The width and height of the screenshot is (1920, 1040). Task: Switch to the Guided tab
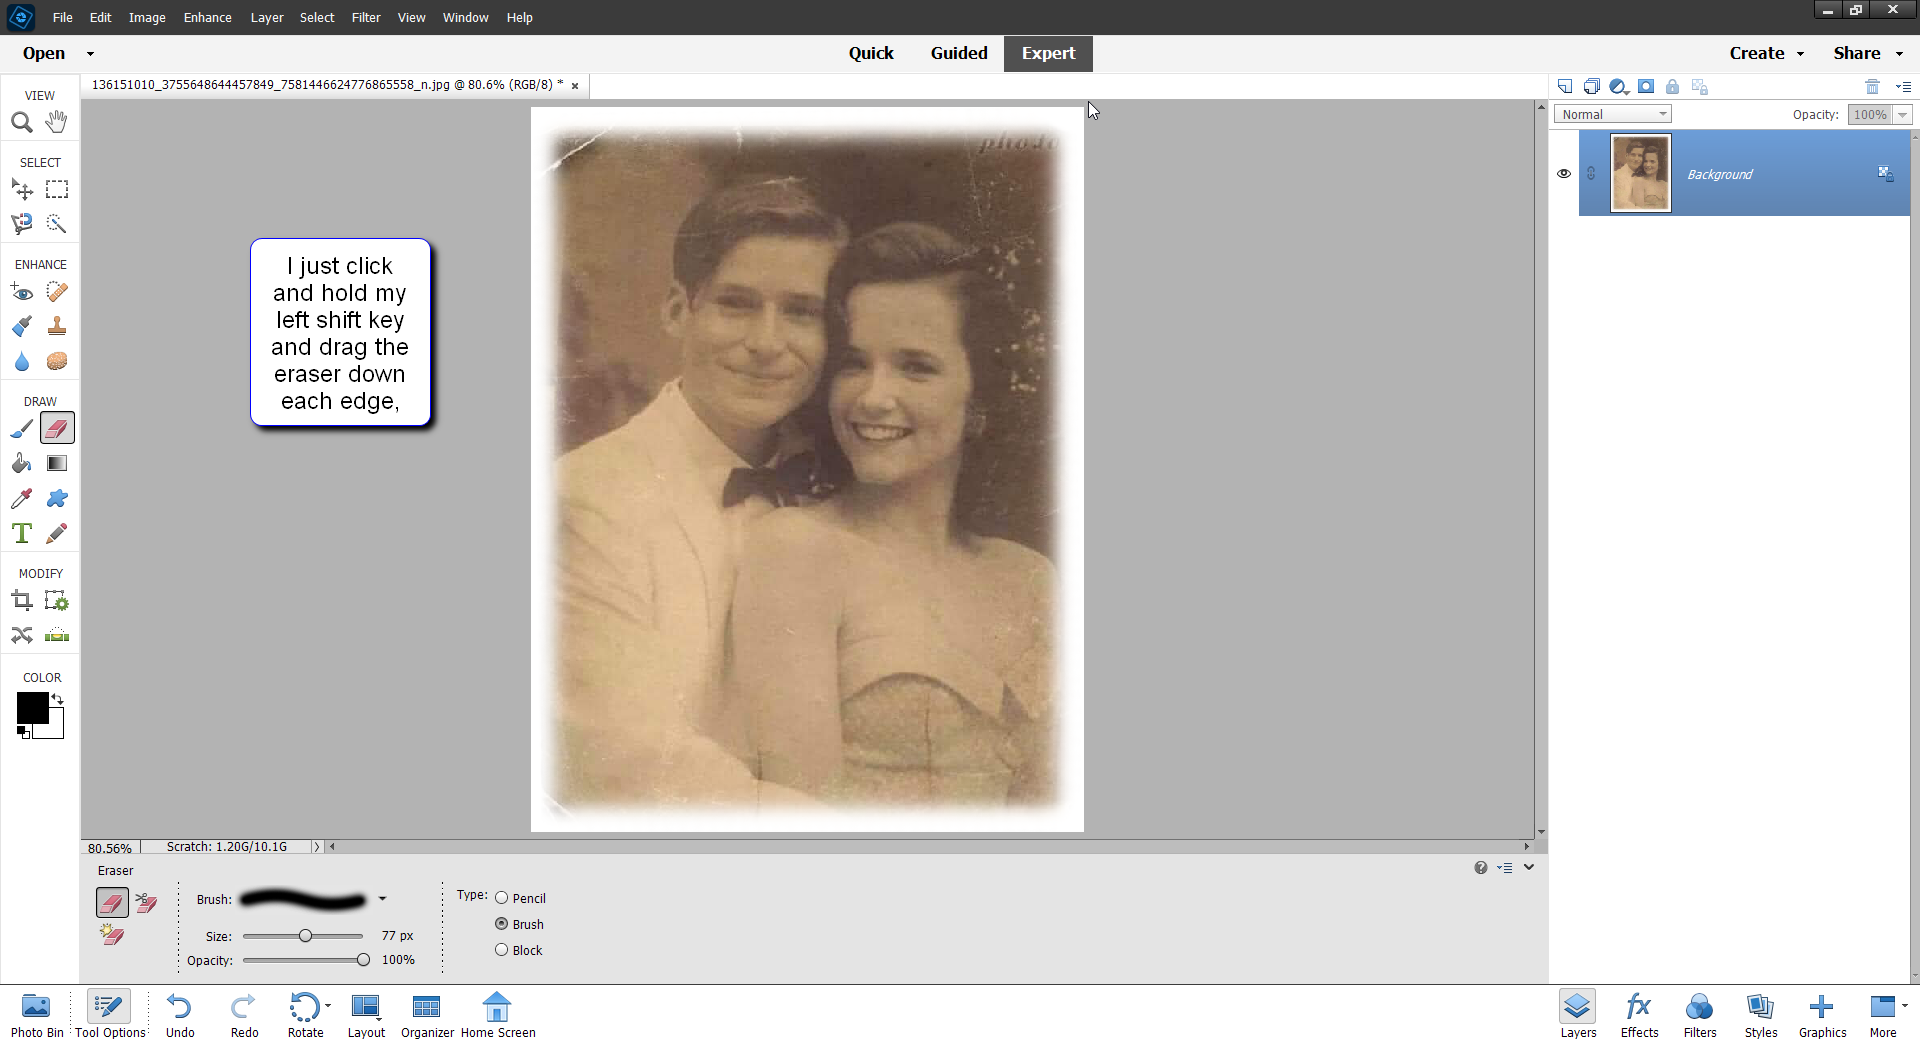click(x=959, y=53)
